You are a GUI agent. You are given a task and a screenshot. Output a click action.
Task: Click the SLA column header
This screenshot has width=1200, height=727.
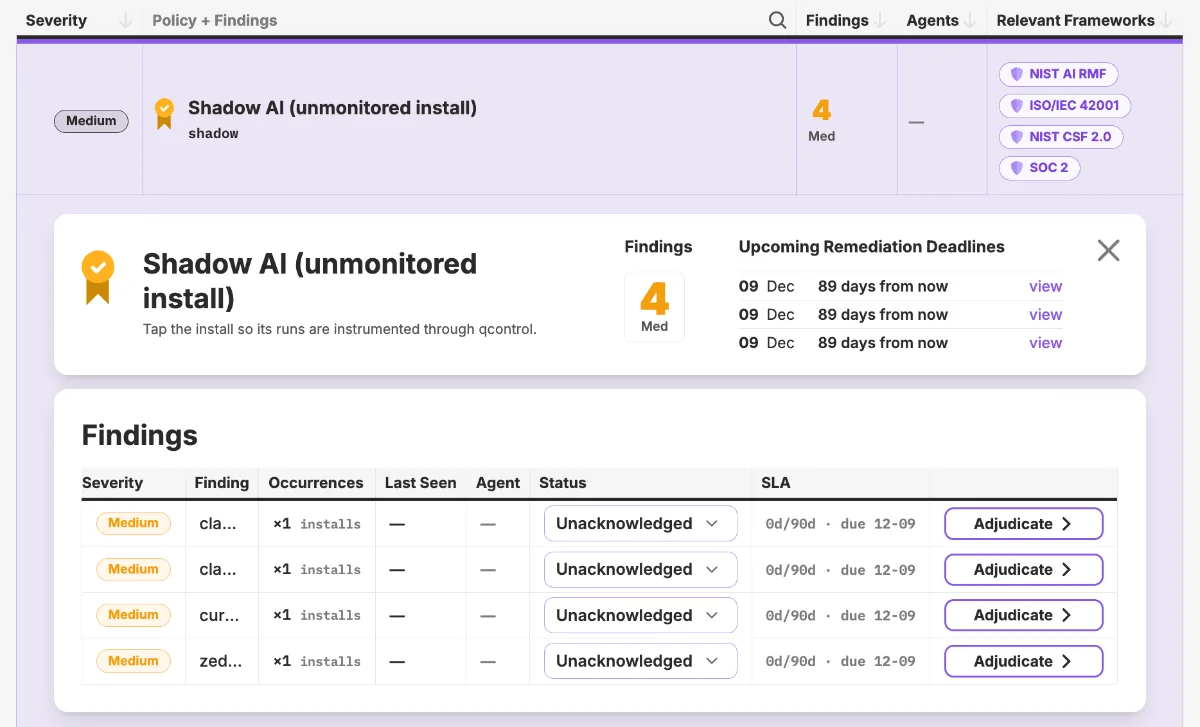coord(776,482)
